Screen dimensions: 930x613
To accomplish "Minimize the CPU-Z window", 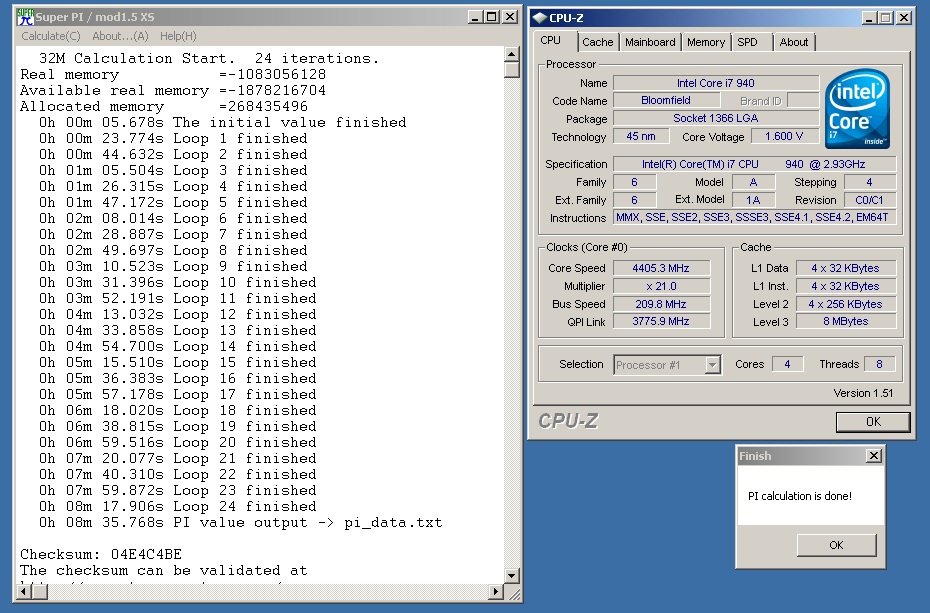I will 868,18.
